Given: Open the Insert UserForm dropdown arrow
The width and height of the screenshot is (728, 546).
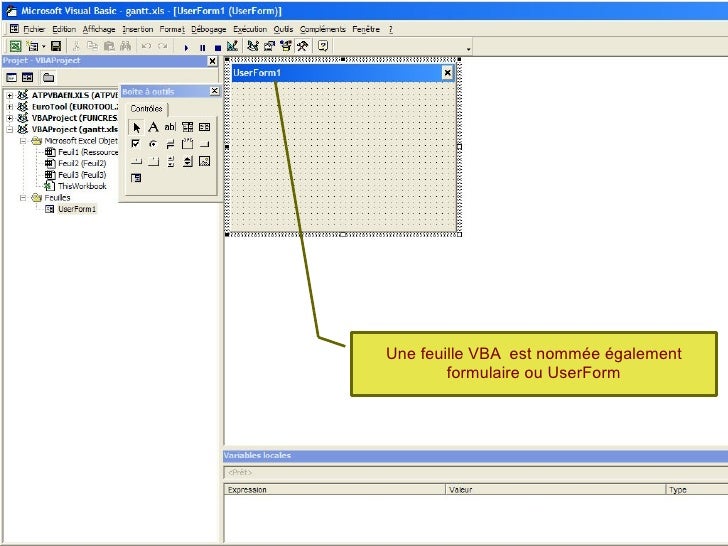Looking at the screenshot, I should point(44,46).
